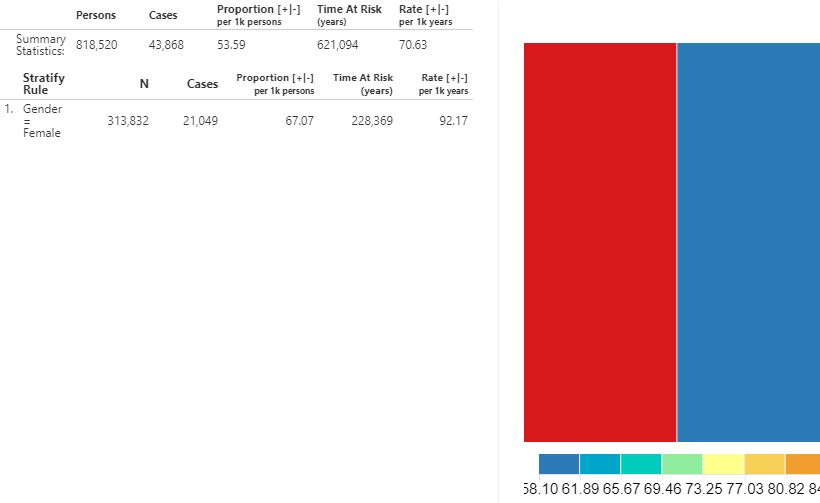
Task: Select the 43,868 cases value
Action: pyautogui.click(x=166, y=45)
